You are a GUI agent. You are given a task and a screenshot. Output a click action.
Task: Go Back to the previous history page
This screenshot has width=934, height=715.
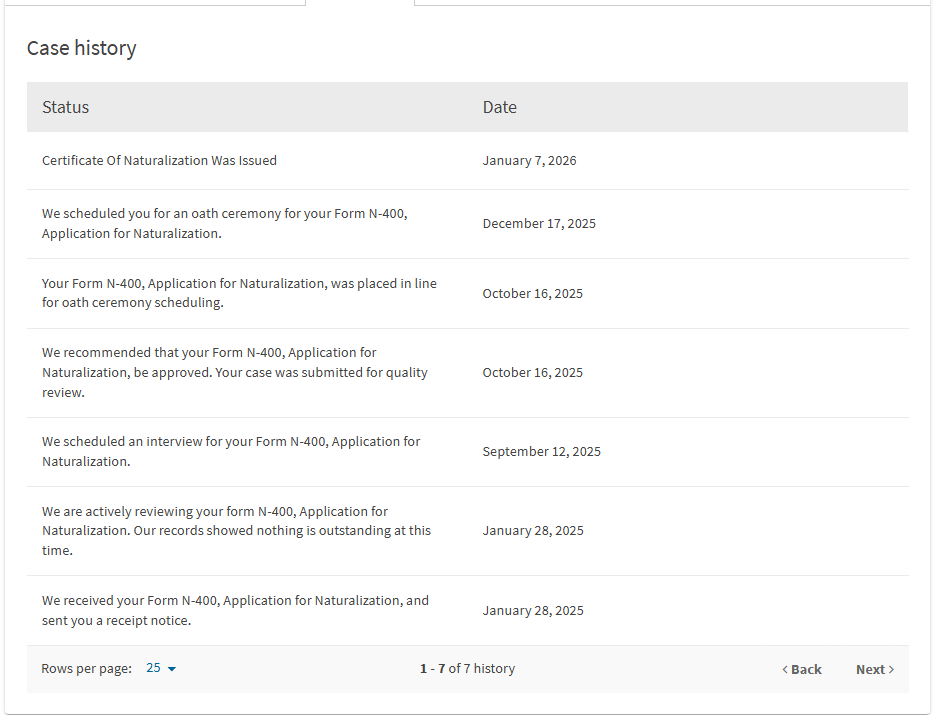pyautogui.click(x=802, y=669)
